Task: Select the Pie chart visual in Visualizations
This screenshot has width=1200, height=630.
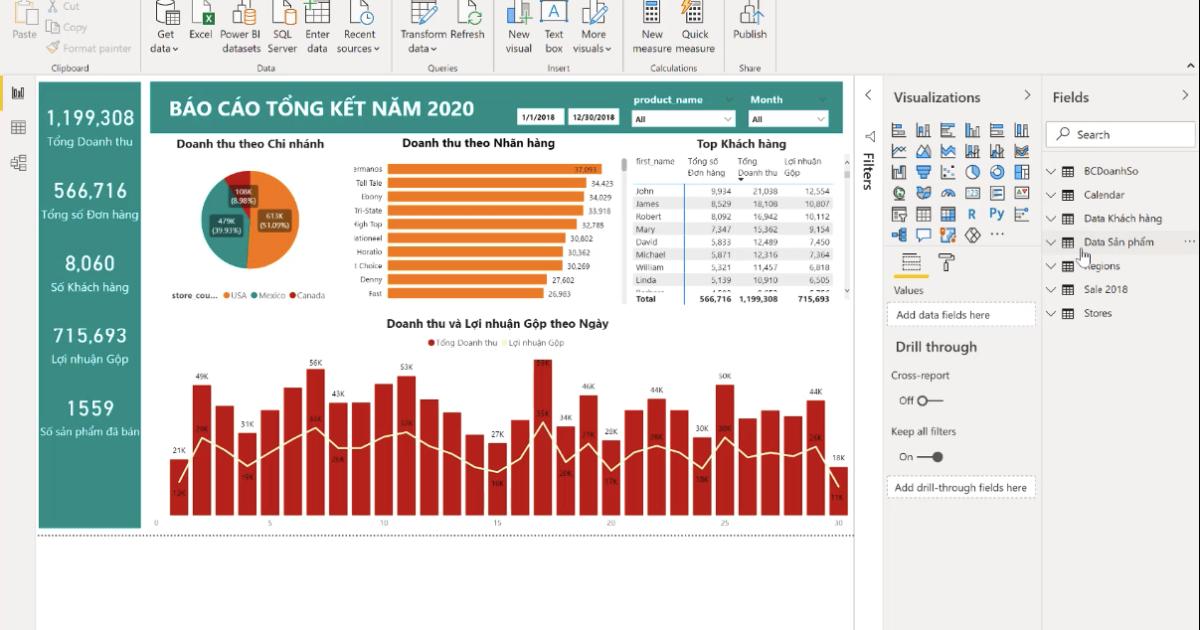Action: 973,172
